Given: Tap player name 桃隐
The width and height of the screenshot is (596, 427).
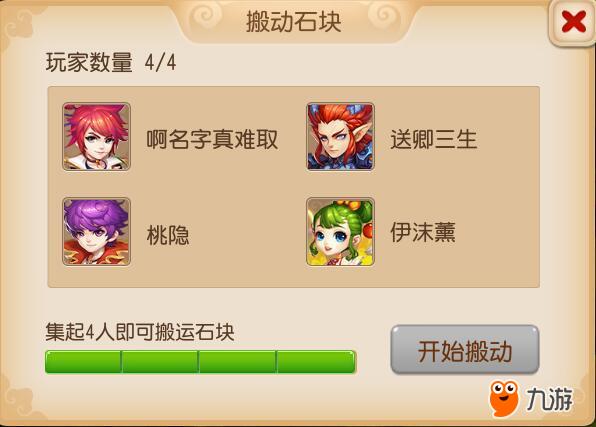Looking at the screenshot, I should tap(168, 234).
